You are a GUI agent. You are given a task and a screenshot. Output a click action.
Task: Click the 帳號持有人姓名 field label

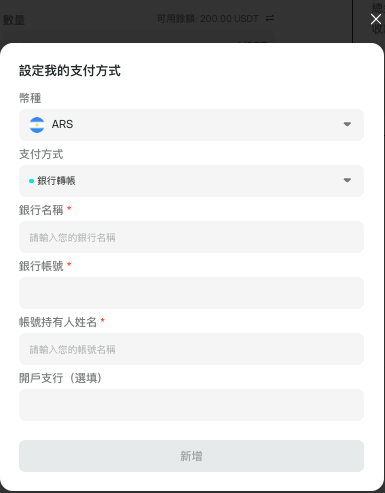[58, 322]
